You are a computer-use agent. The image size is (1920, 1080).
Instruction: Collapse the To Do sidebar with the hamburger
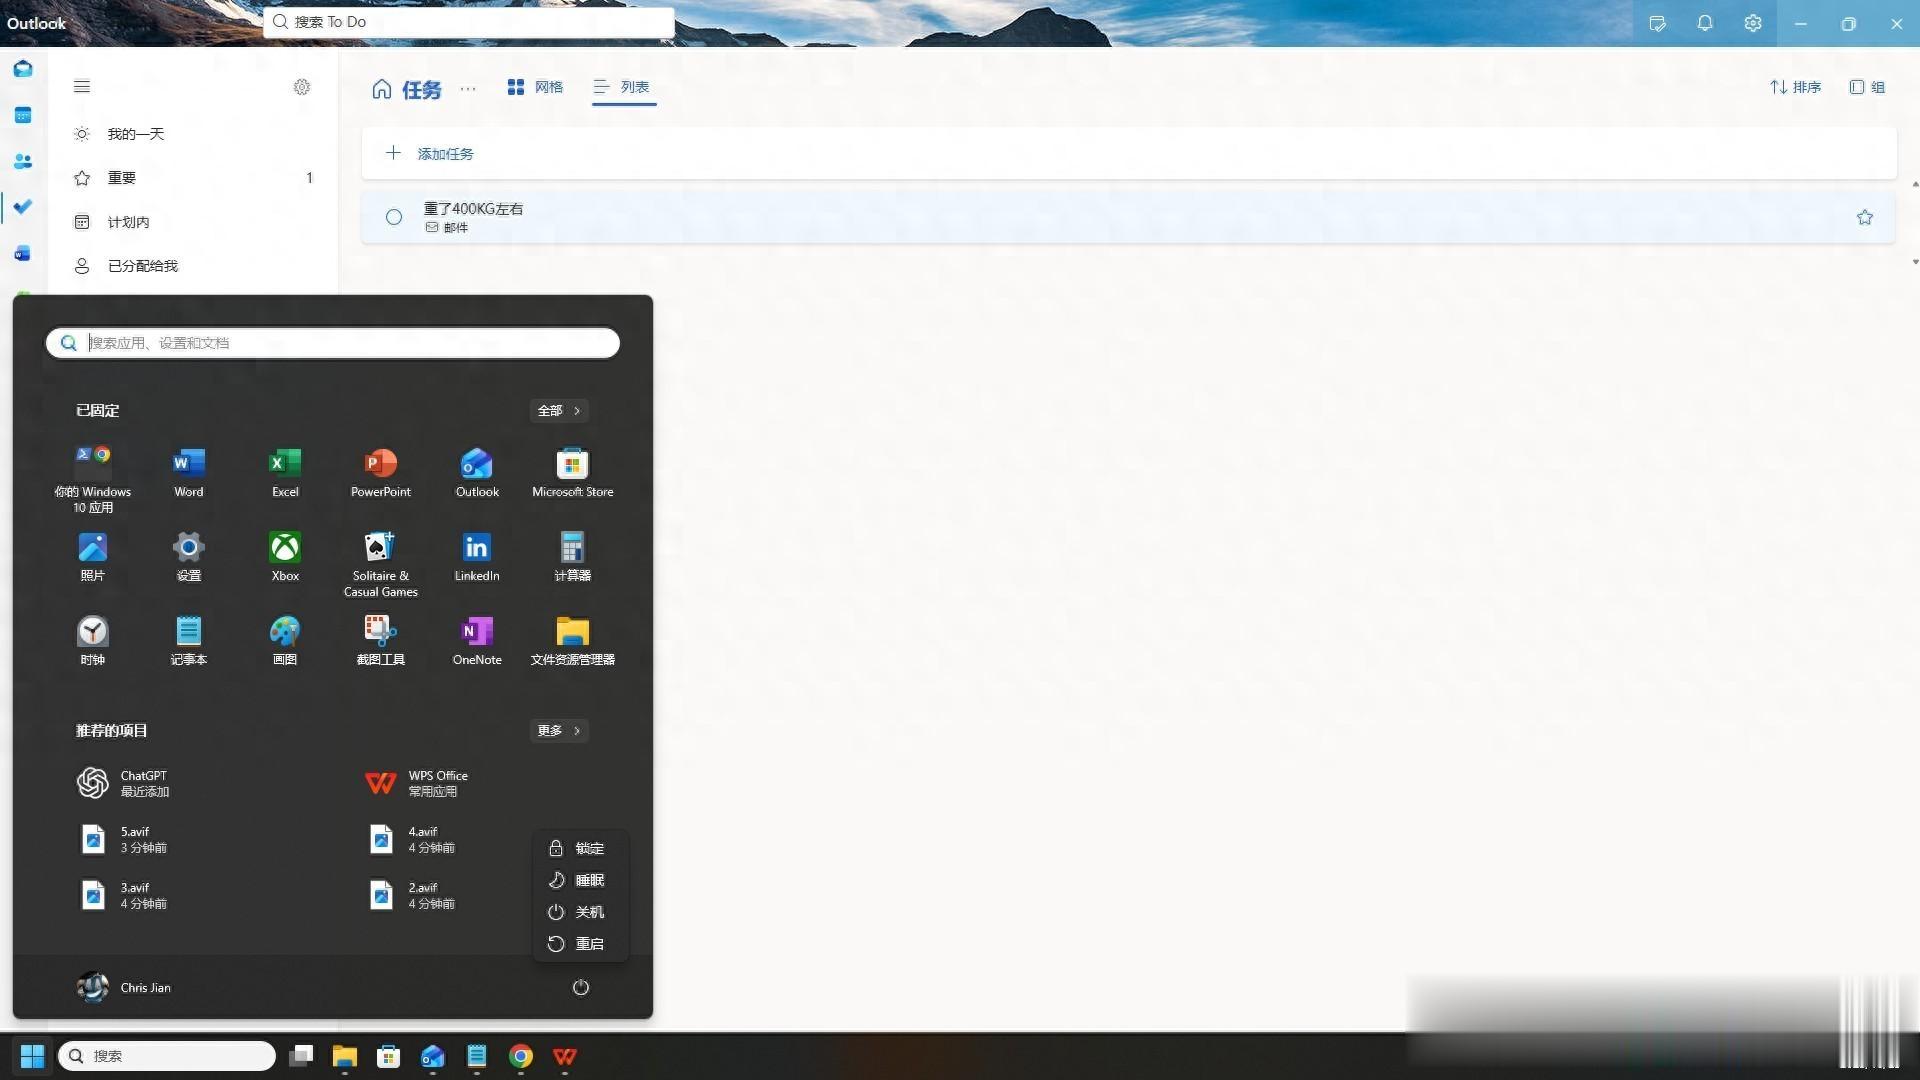point(82,87)
